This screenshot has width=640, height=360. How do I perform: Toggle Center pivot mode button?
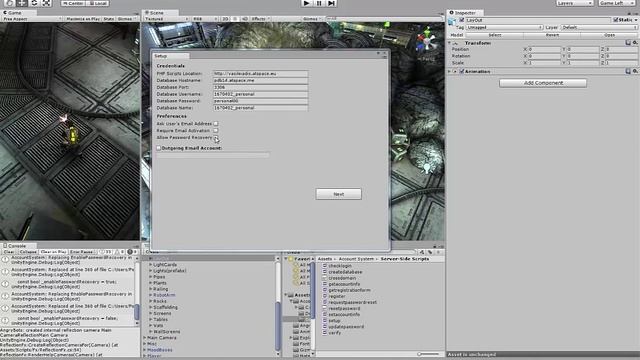[73, 3]
